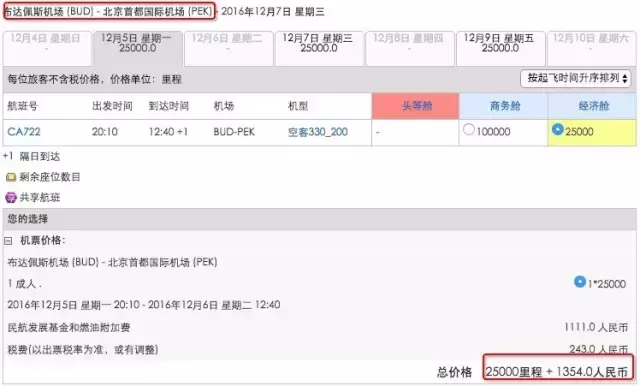Viewport: 640px width, 386px height.
Task: Open the 空客330_200 aircraft type link
Action: coord(318,132)
